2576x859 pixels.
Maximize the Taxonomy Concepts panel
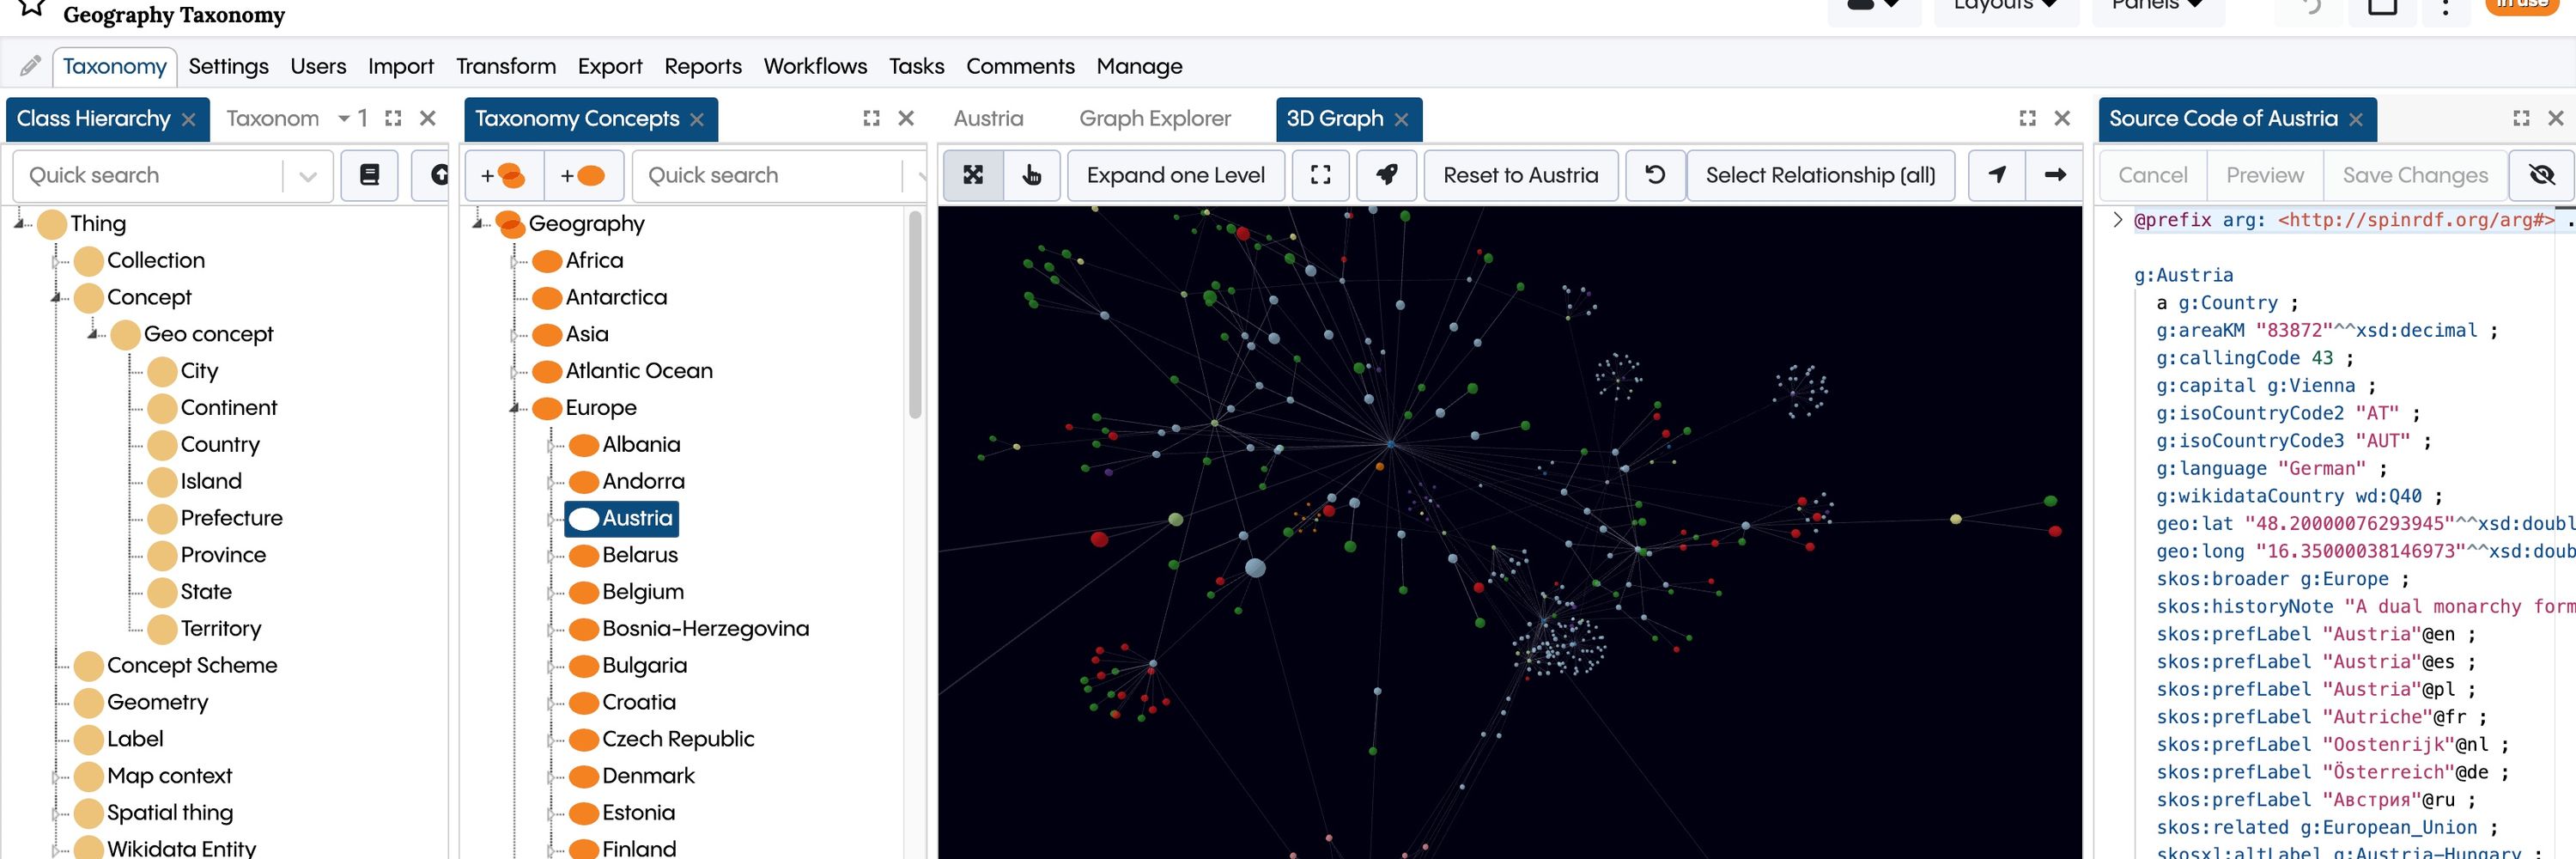click(871, 118)
